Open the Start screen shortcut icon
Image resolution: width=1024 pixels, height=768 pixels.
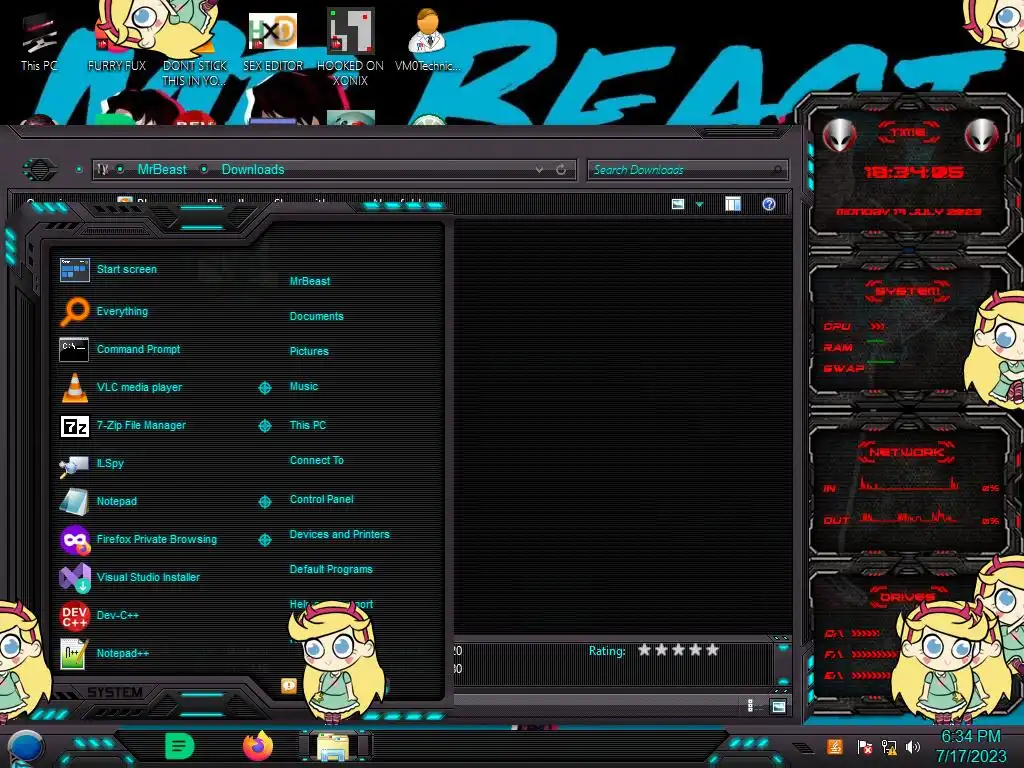(x=74, y=270)
